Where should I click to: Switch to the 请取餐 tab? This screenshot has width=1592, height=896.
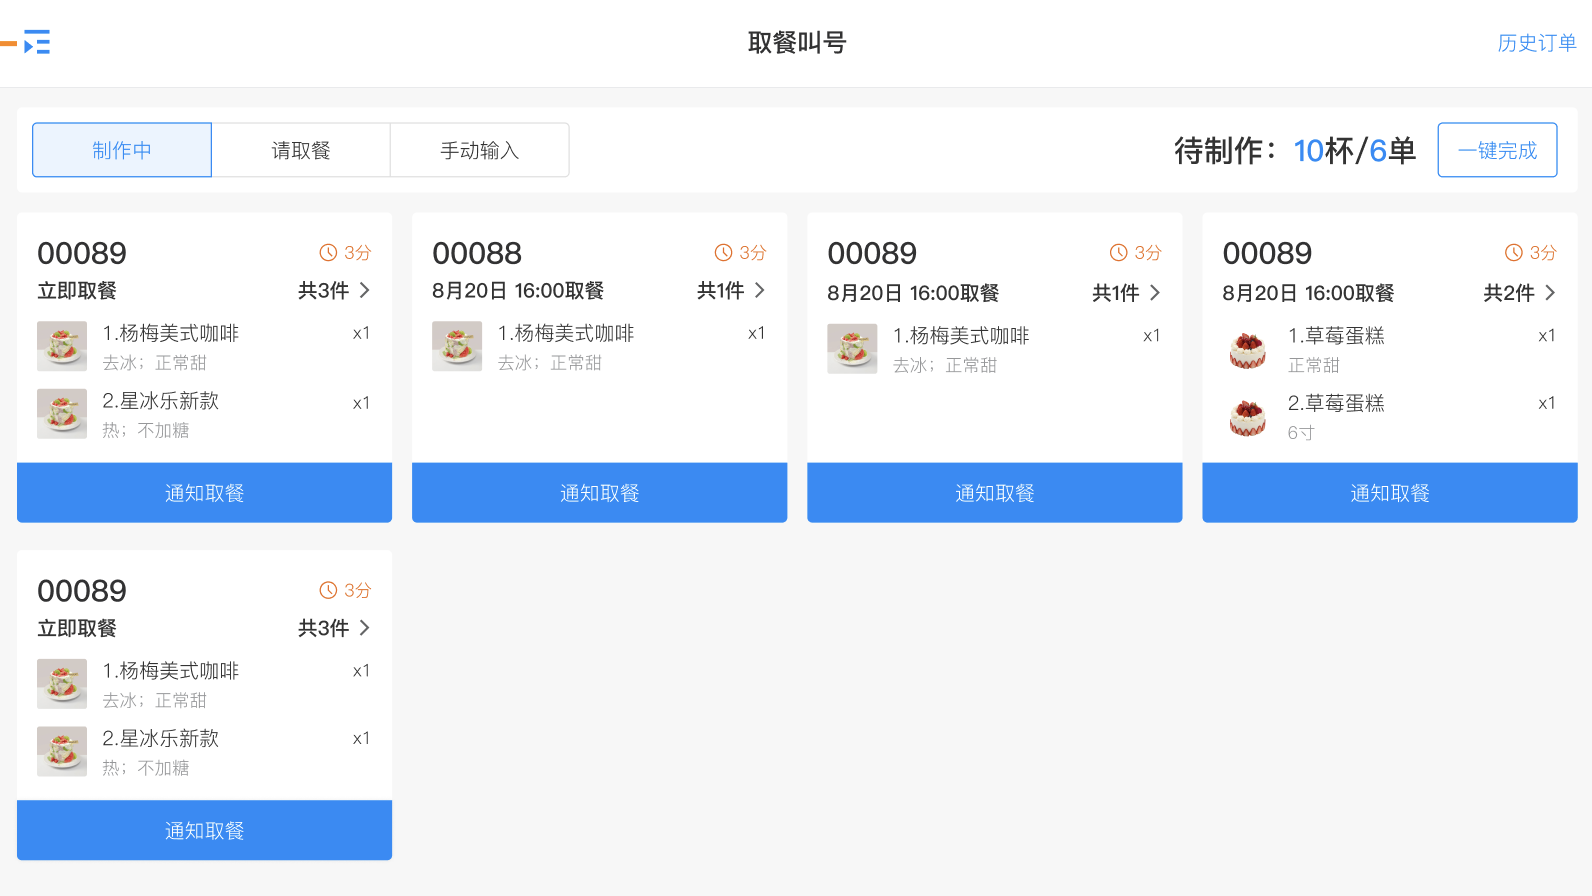tap(301, 150)
